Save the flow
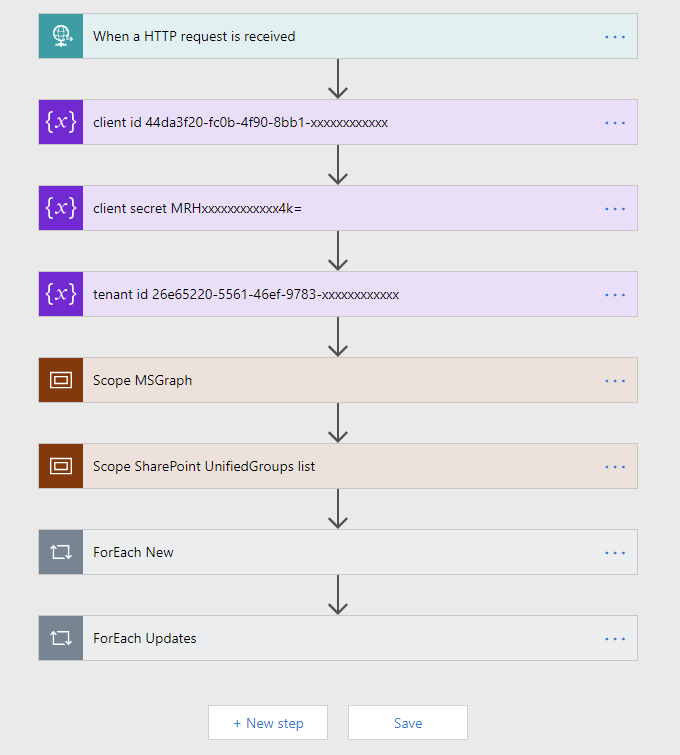This screenshot has width=680, height=755. (408, 723)
